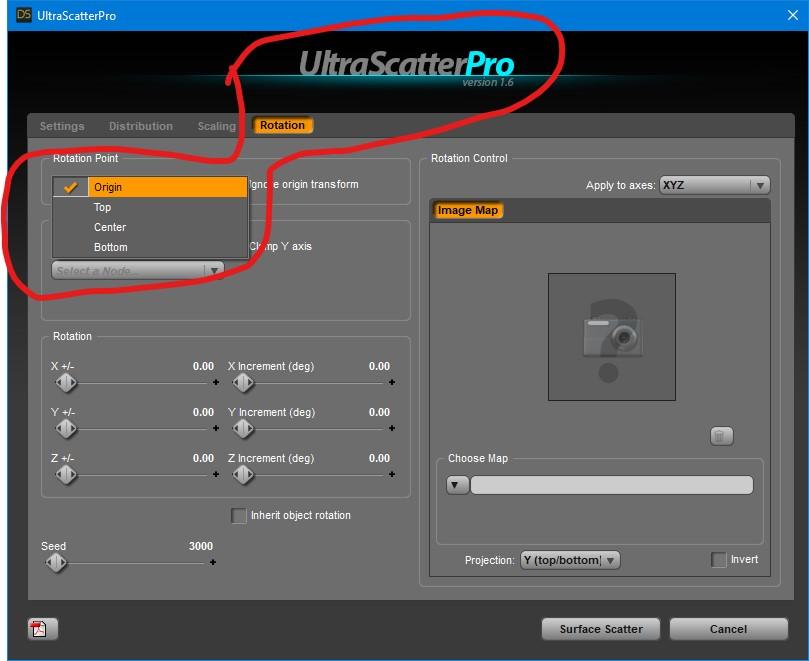Toggle the Invert checkbox
The height and width of the screenshot is (661, 809).
pyautogui.click(x=719, y=559)
